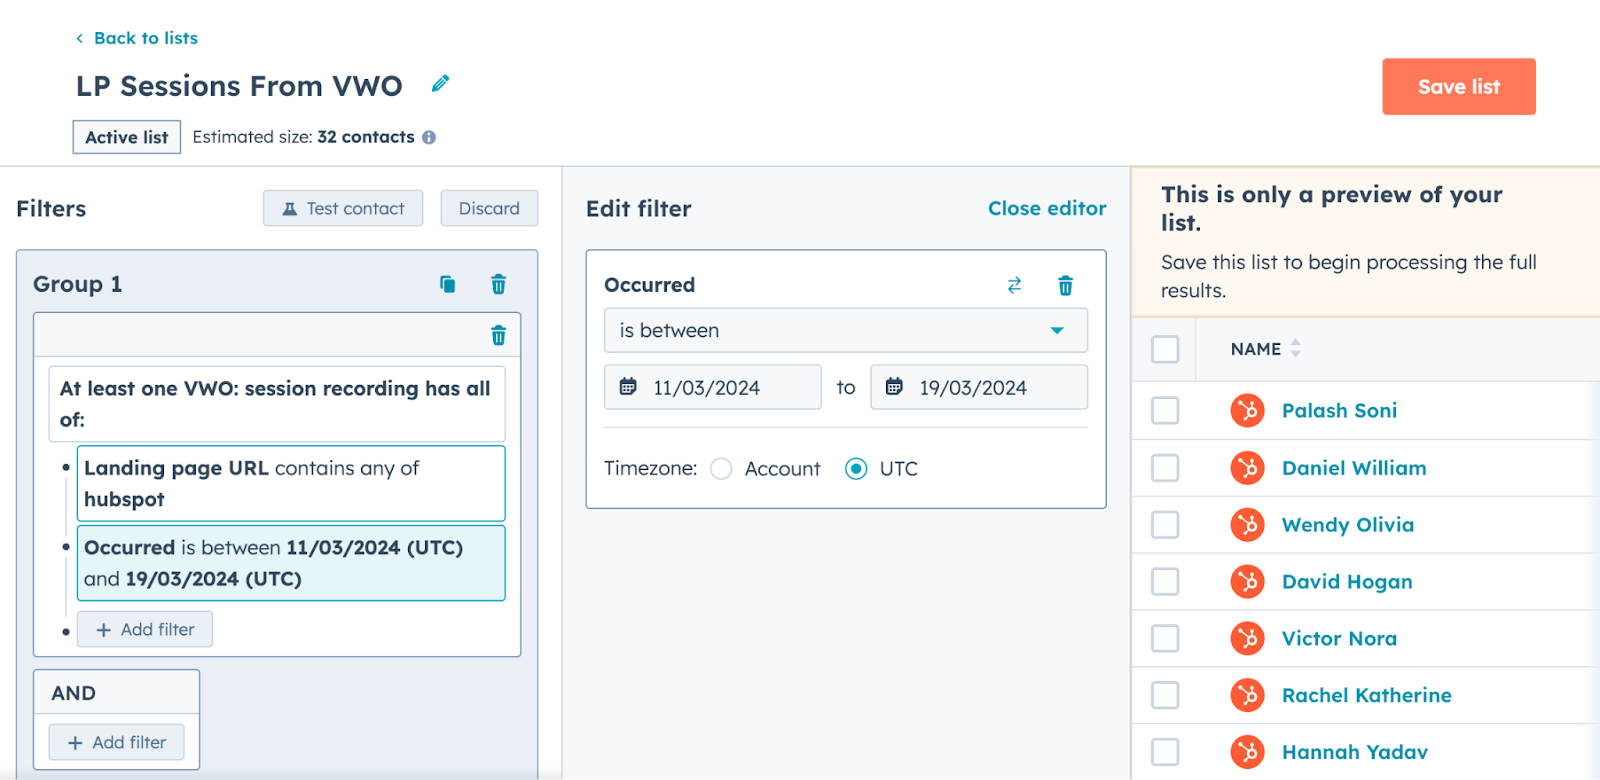Click the 'At least one VWO: session recording' header
The height and width of the screenshot is (780, 1600).
277,404
